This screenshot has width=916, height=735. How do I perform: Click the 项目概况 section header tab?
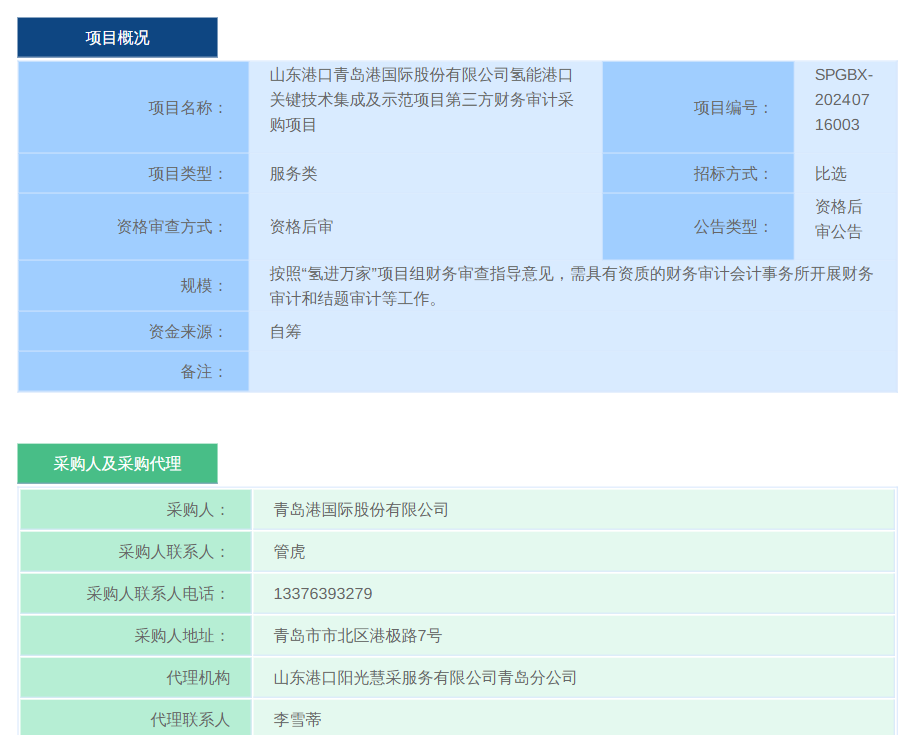coord(117,38)
